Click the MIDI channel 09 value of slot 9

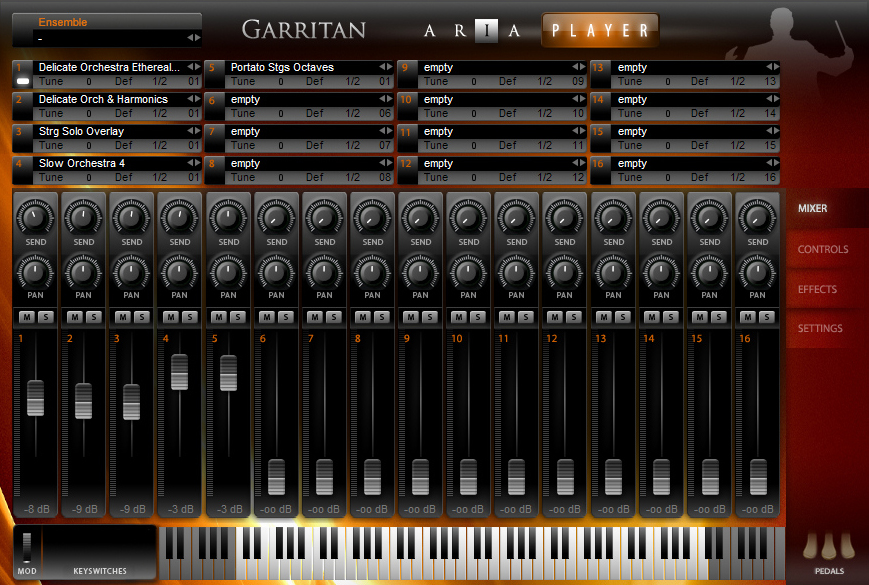click(x=578, y=81)
